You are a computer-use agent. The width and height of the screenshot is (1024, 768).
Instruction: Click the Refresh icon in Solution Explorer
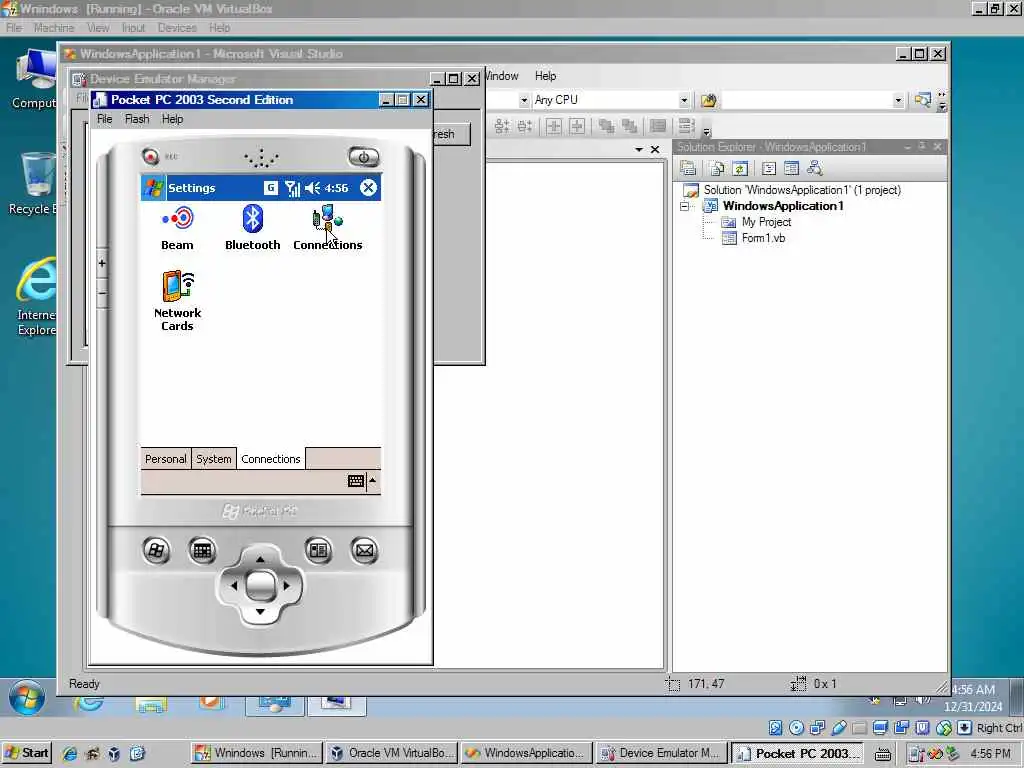coord(740,168)
